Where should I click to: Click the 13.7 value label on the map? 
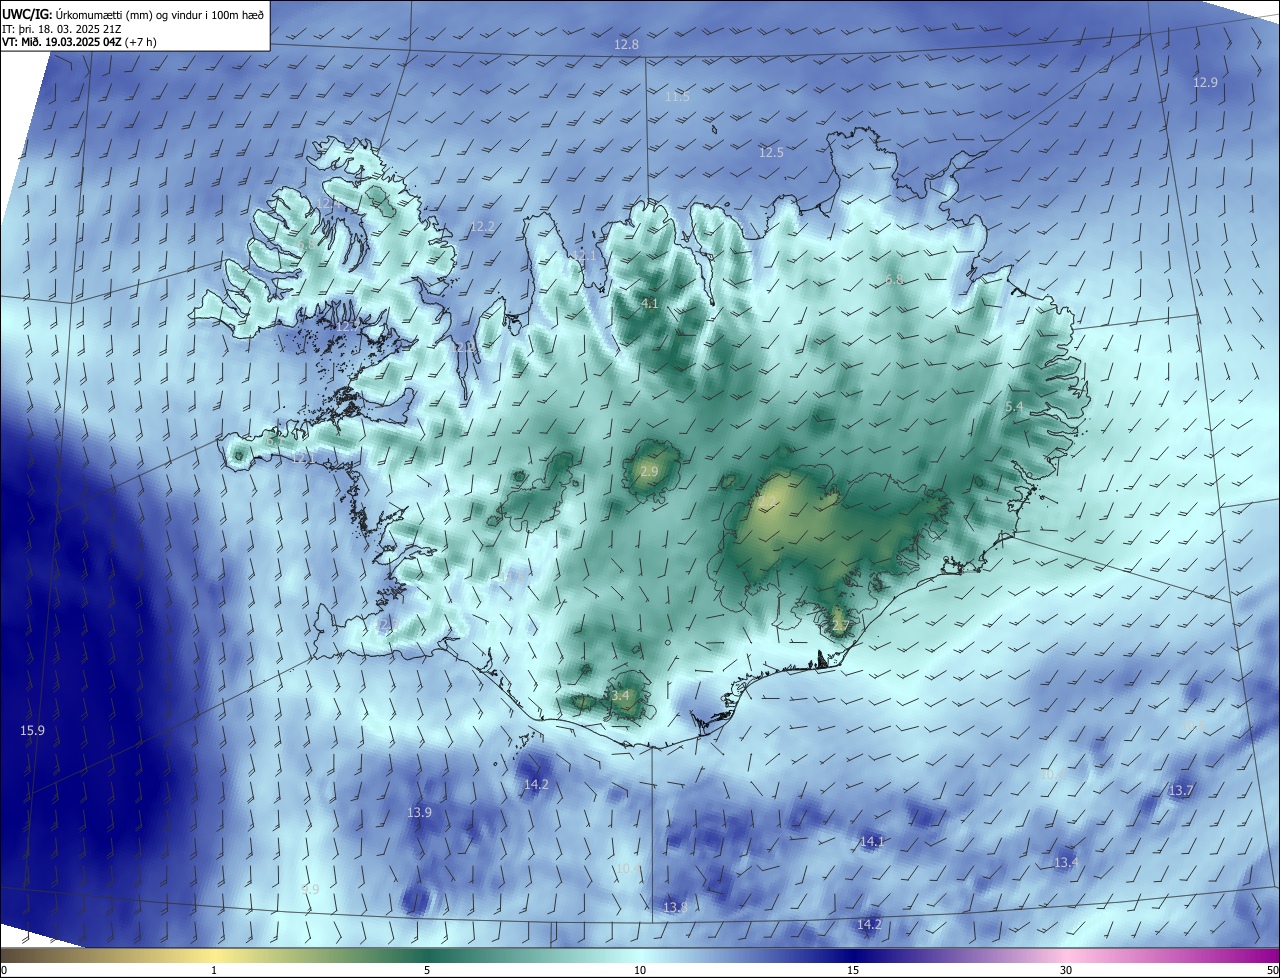(x=1181, y=791)
